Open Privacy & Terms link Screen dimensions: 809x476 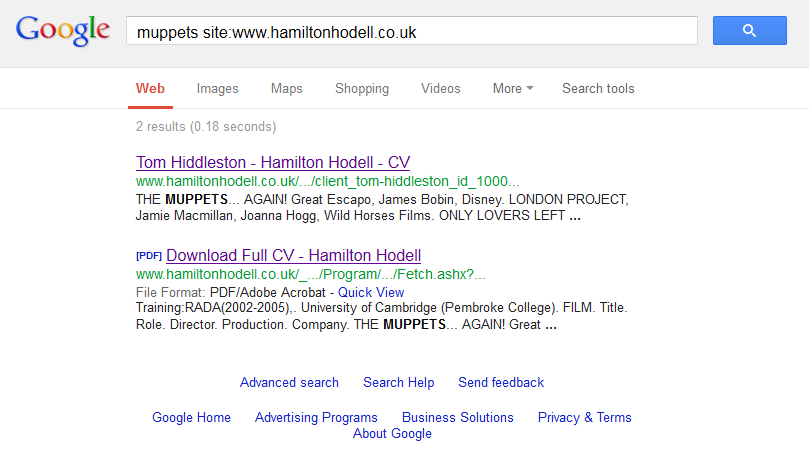point(584,418)
